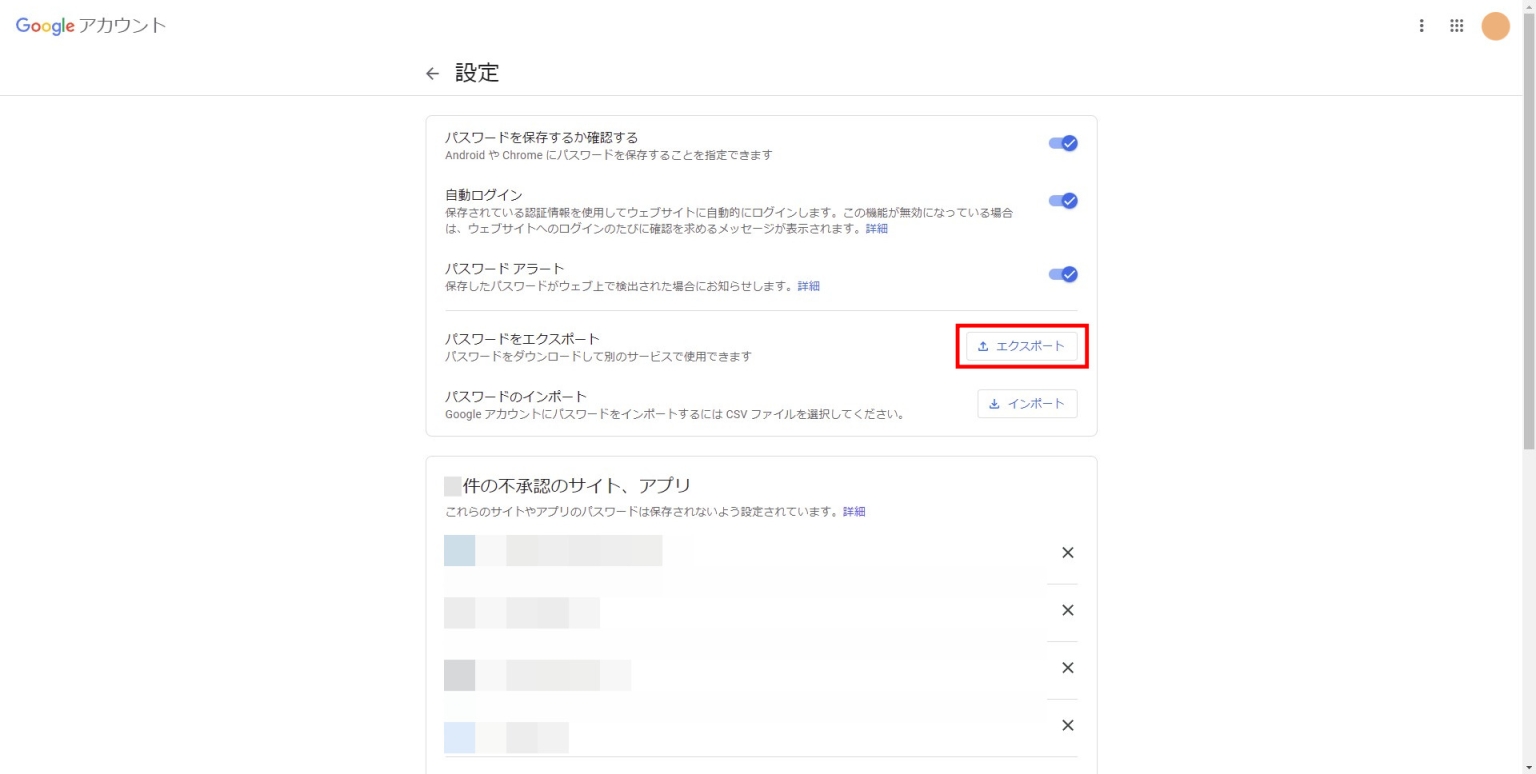The height and width of the screenshot is (774, 1536).
Task: Click the Google アカウント logo
Action: tap(91, 26)
